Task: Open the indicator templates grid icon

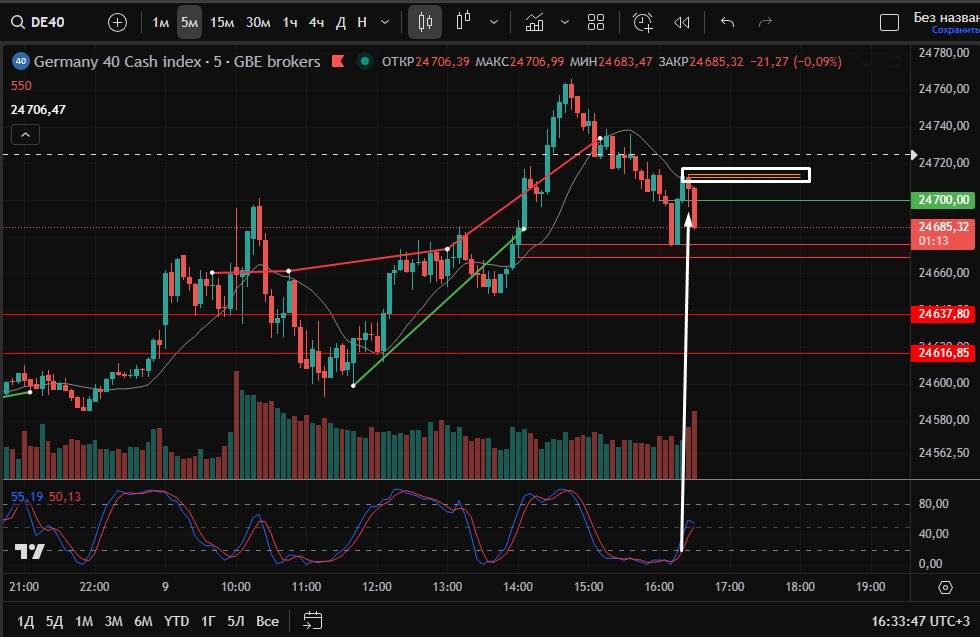Action: (596, 22)
